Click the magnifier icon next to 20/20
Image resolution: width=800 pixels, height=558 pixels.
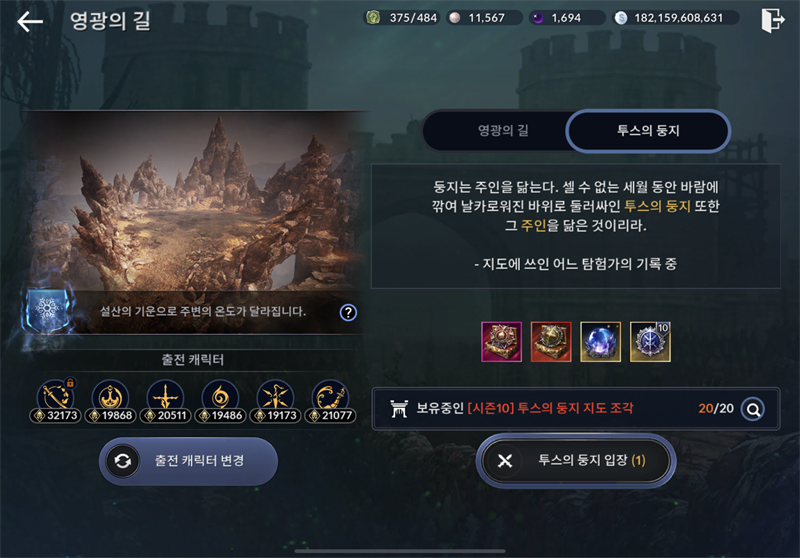pos(753,409)
